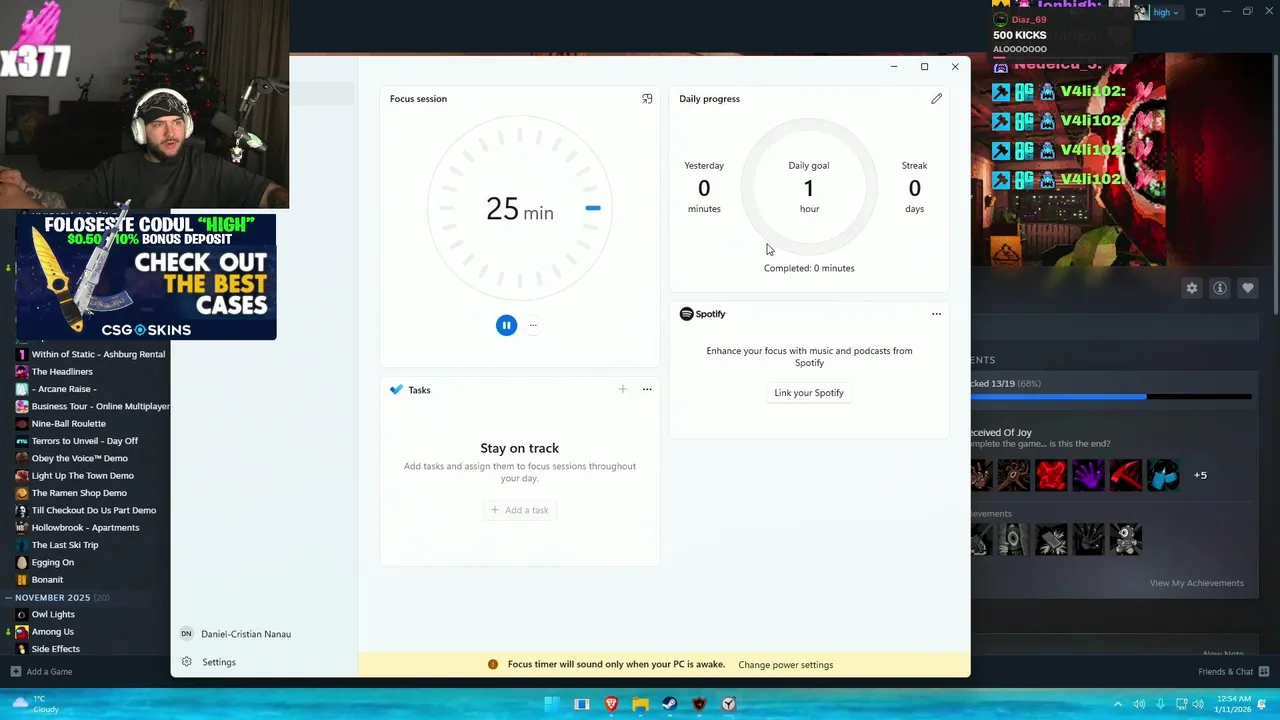Pause the running focus session

point(506,325)
